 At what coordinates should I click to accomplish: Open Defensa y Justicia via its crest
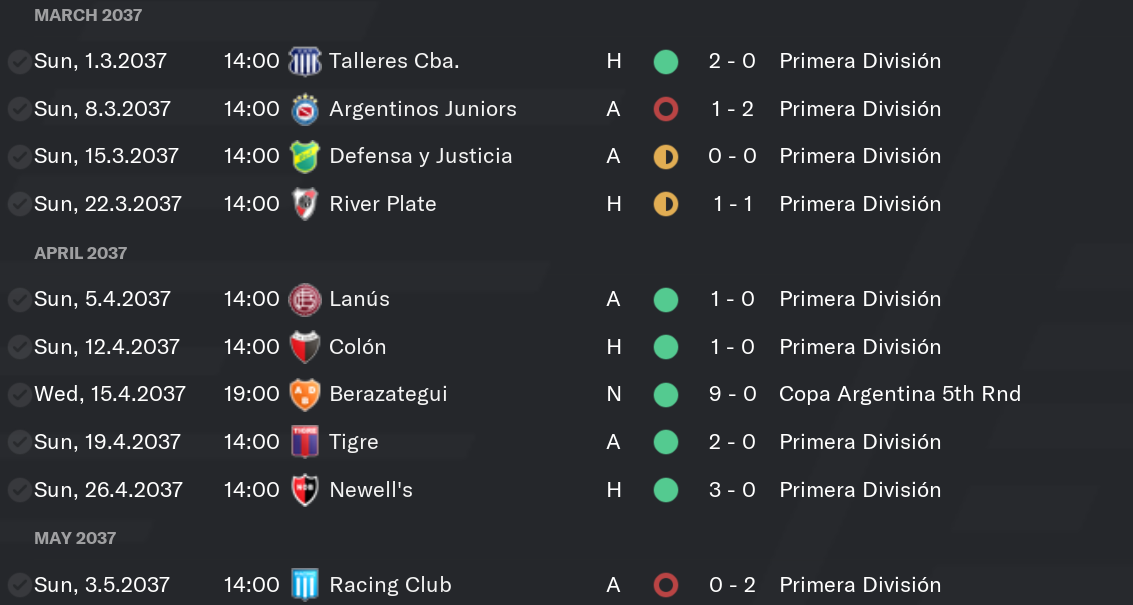tap(304, 156)
